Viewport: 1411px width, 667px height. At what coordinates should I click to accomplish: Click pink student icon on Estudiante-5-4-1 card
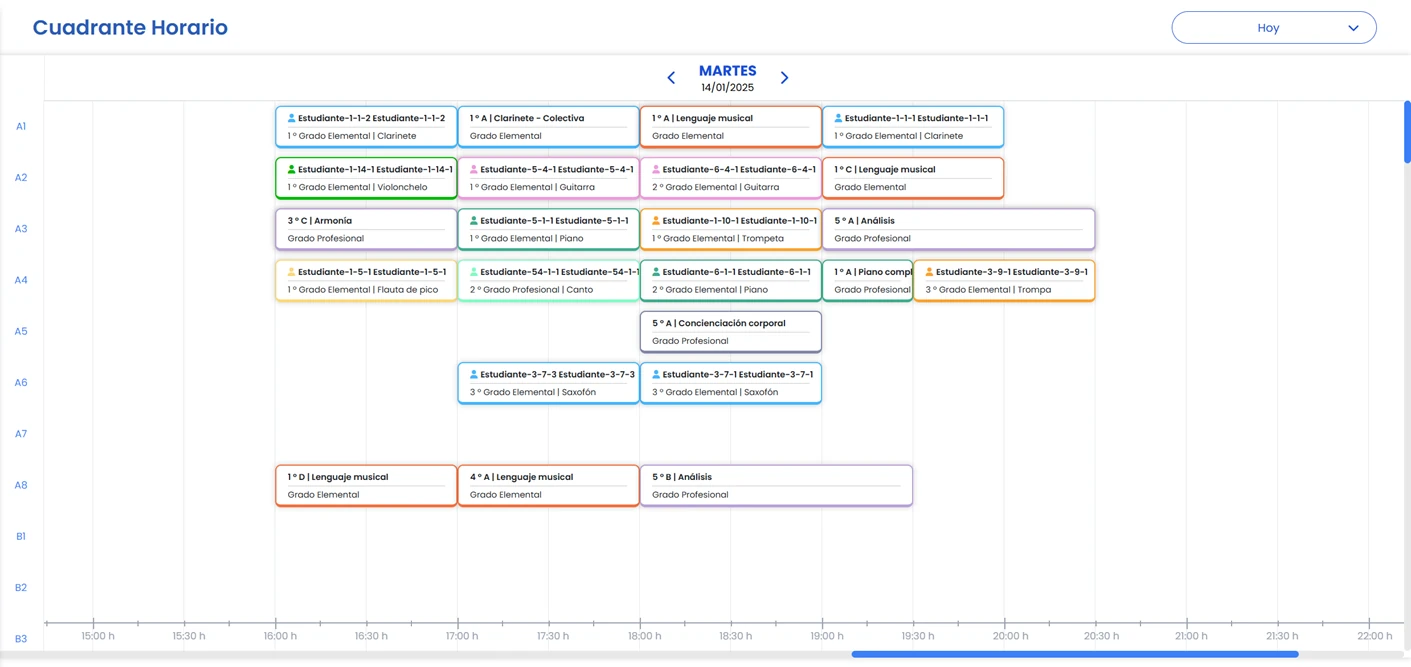pos(474,170)
